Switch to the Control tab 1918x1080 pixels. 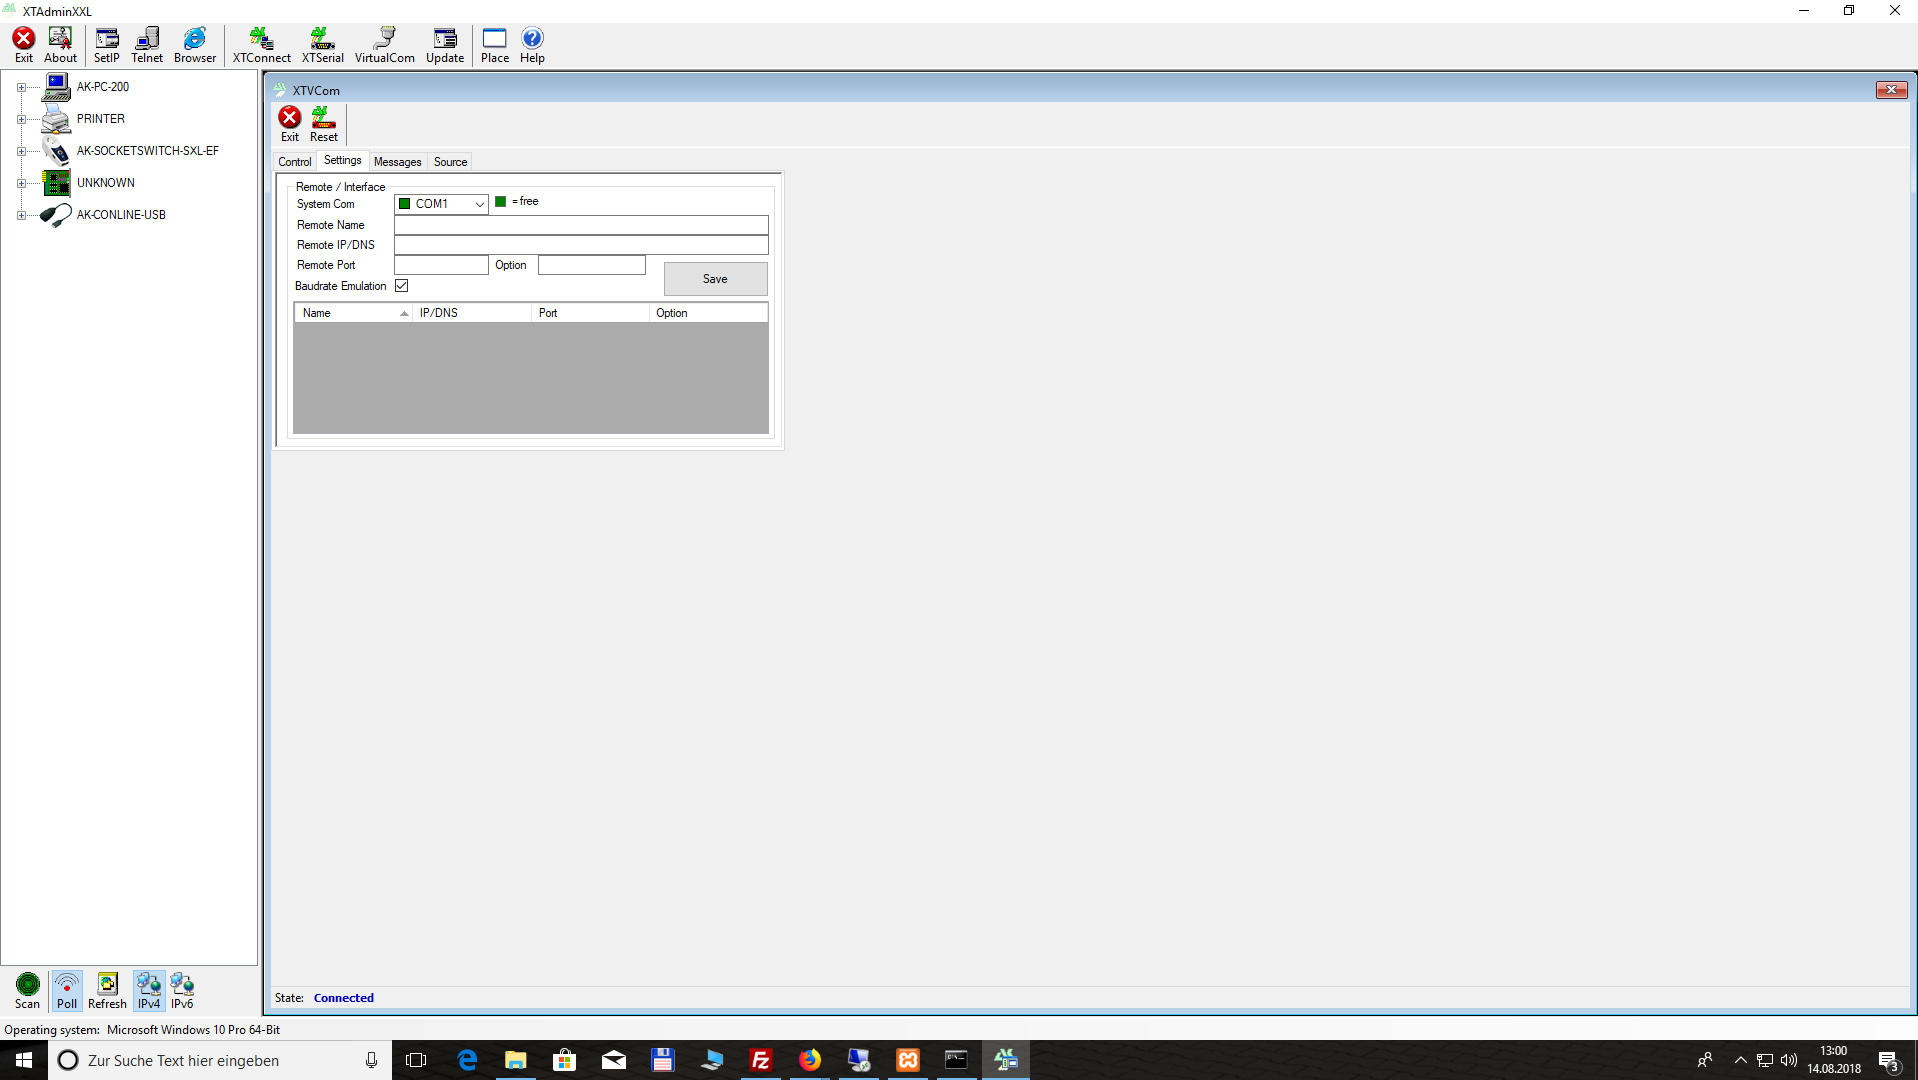tap(295, 162)
